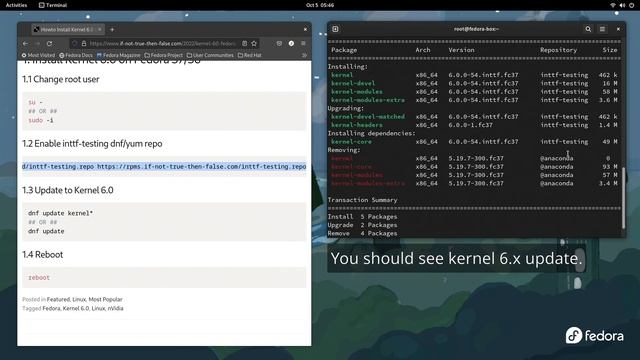
Task: Expand the Fedora Project bookmark folder
Action: click(x=164, y=55)
